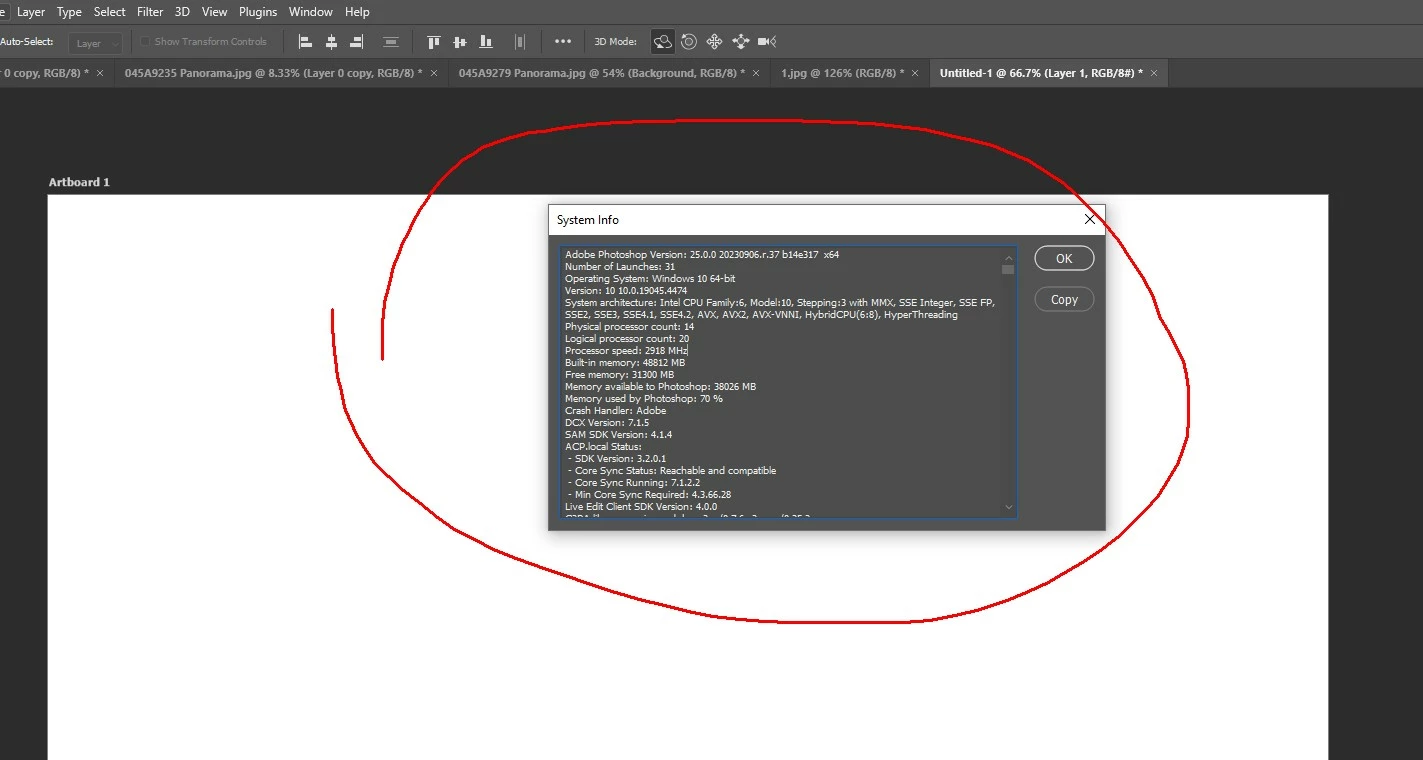Screen dimensions: 1423x760
Task: Click the 'Adobe Photoshop Version' line
Action: (x=702, y=255)
